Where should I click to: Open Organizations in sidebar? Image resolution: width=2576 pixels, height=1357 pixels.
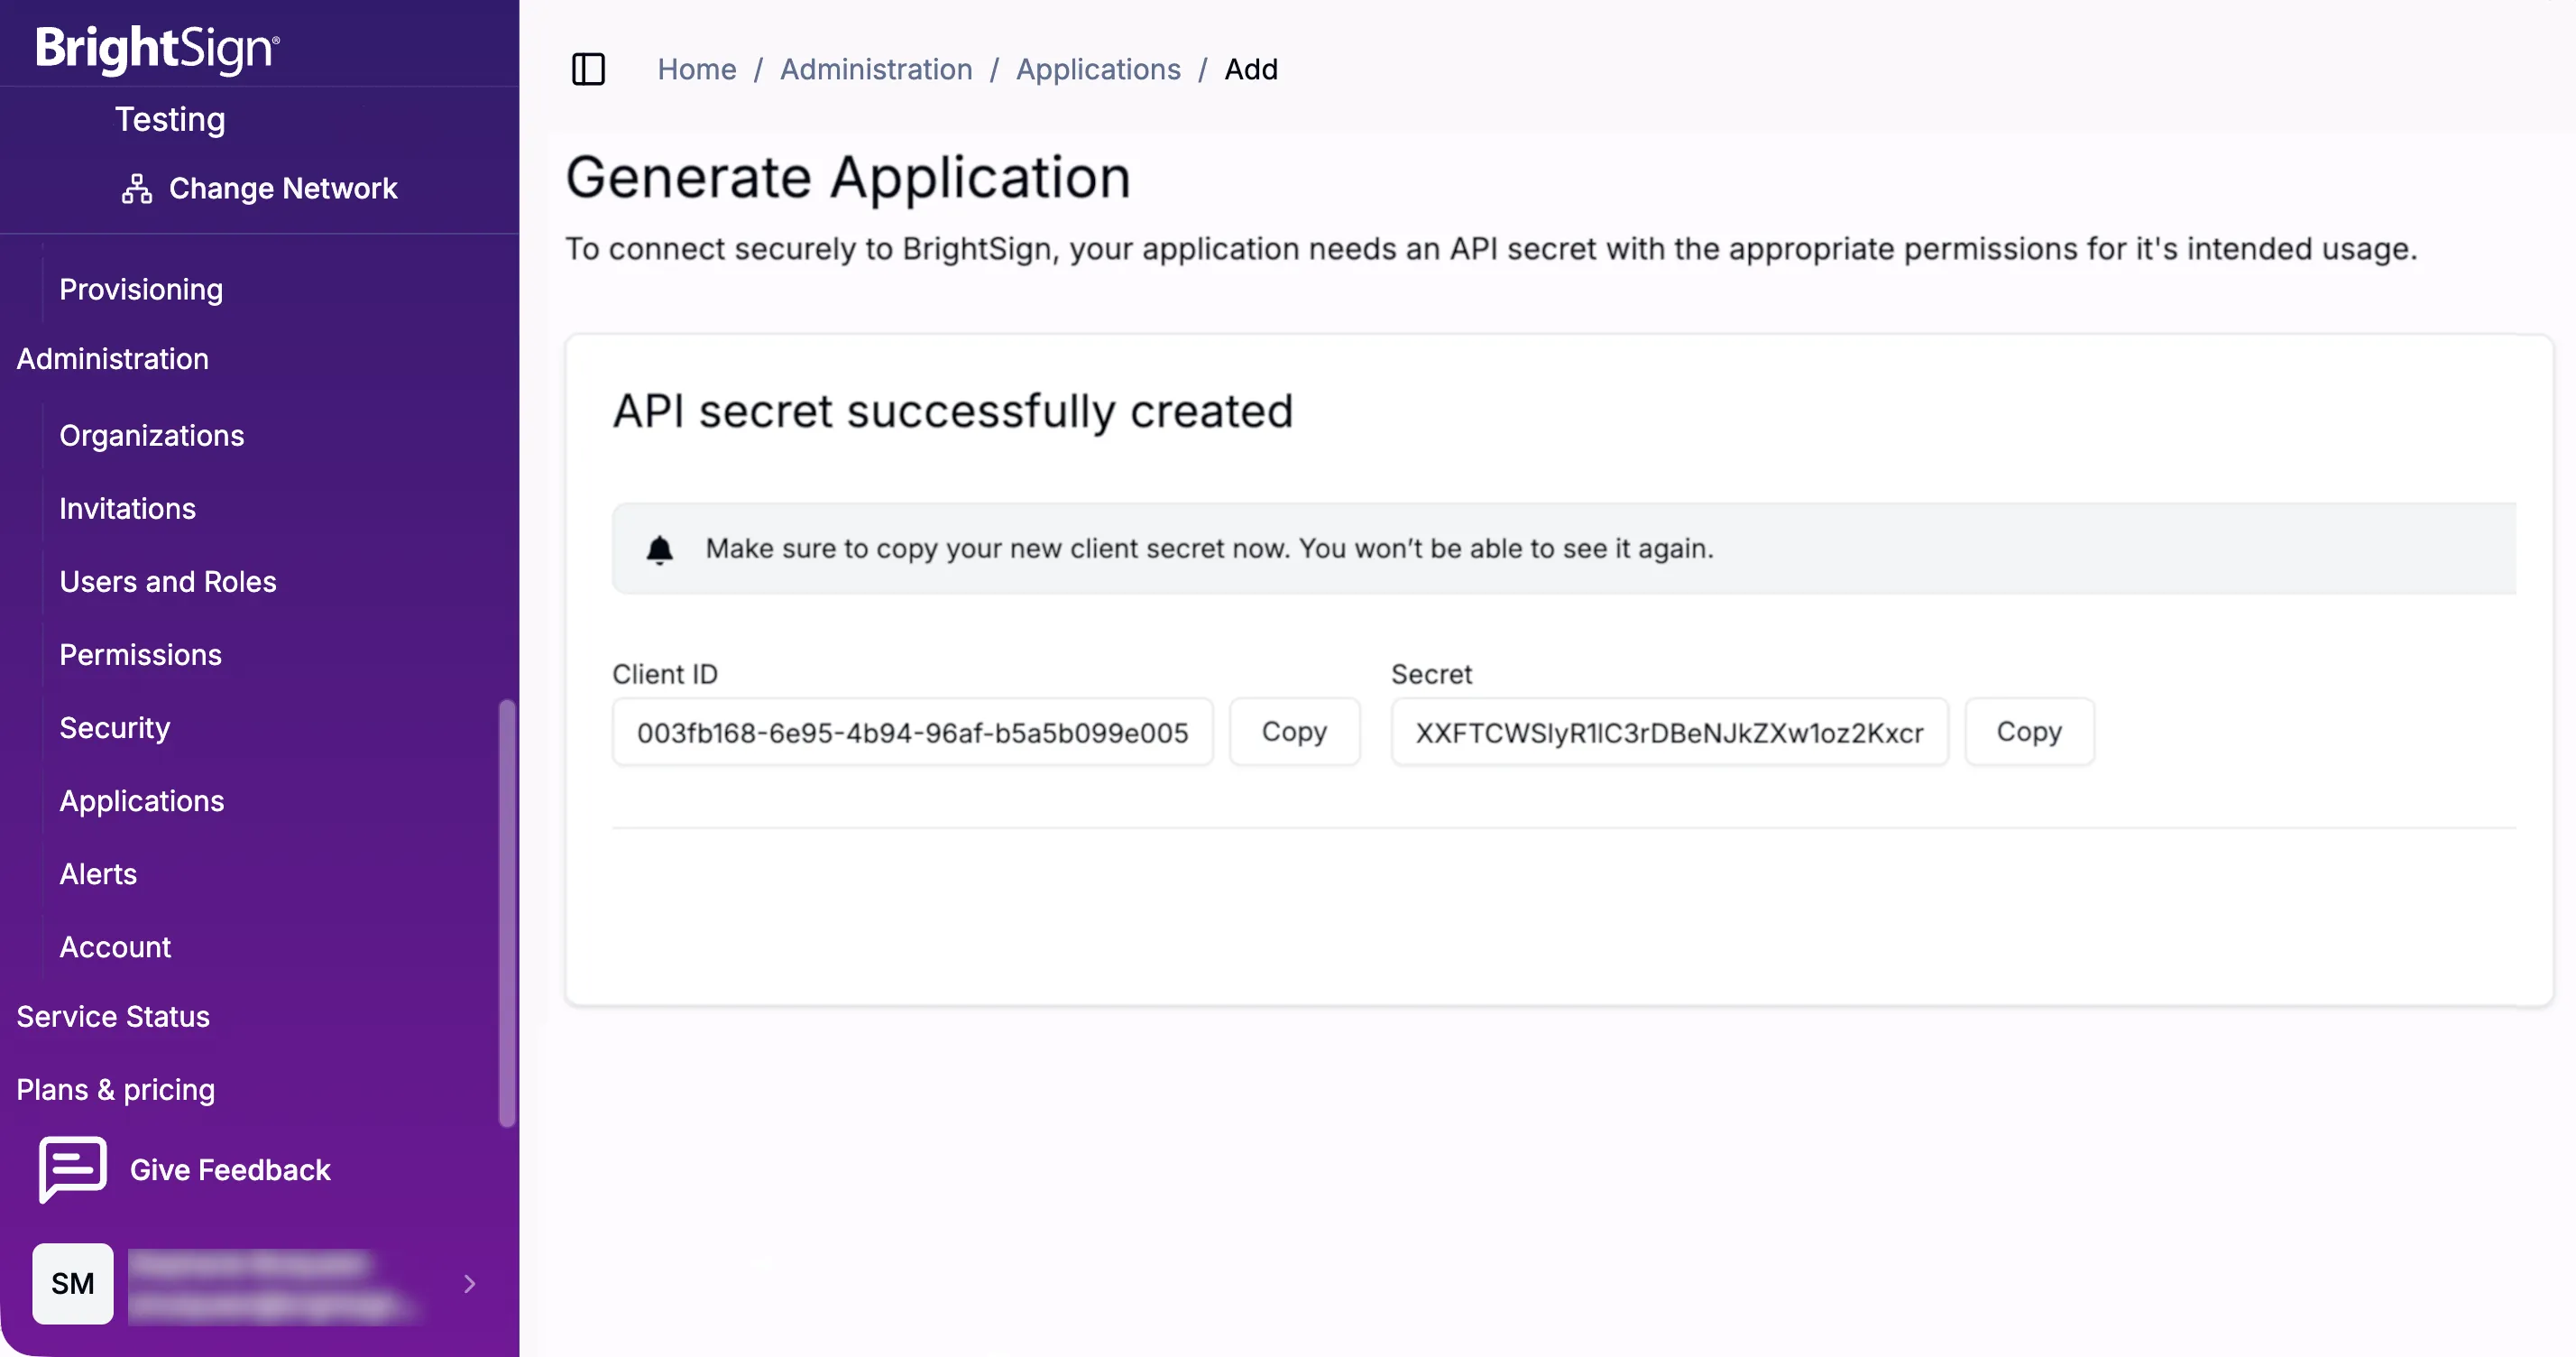coord(151,435)
